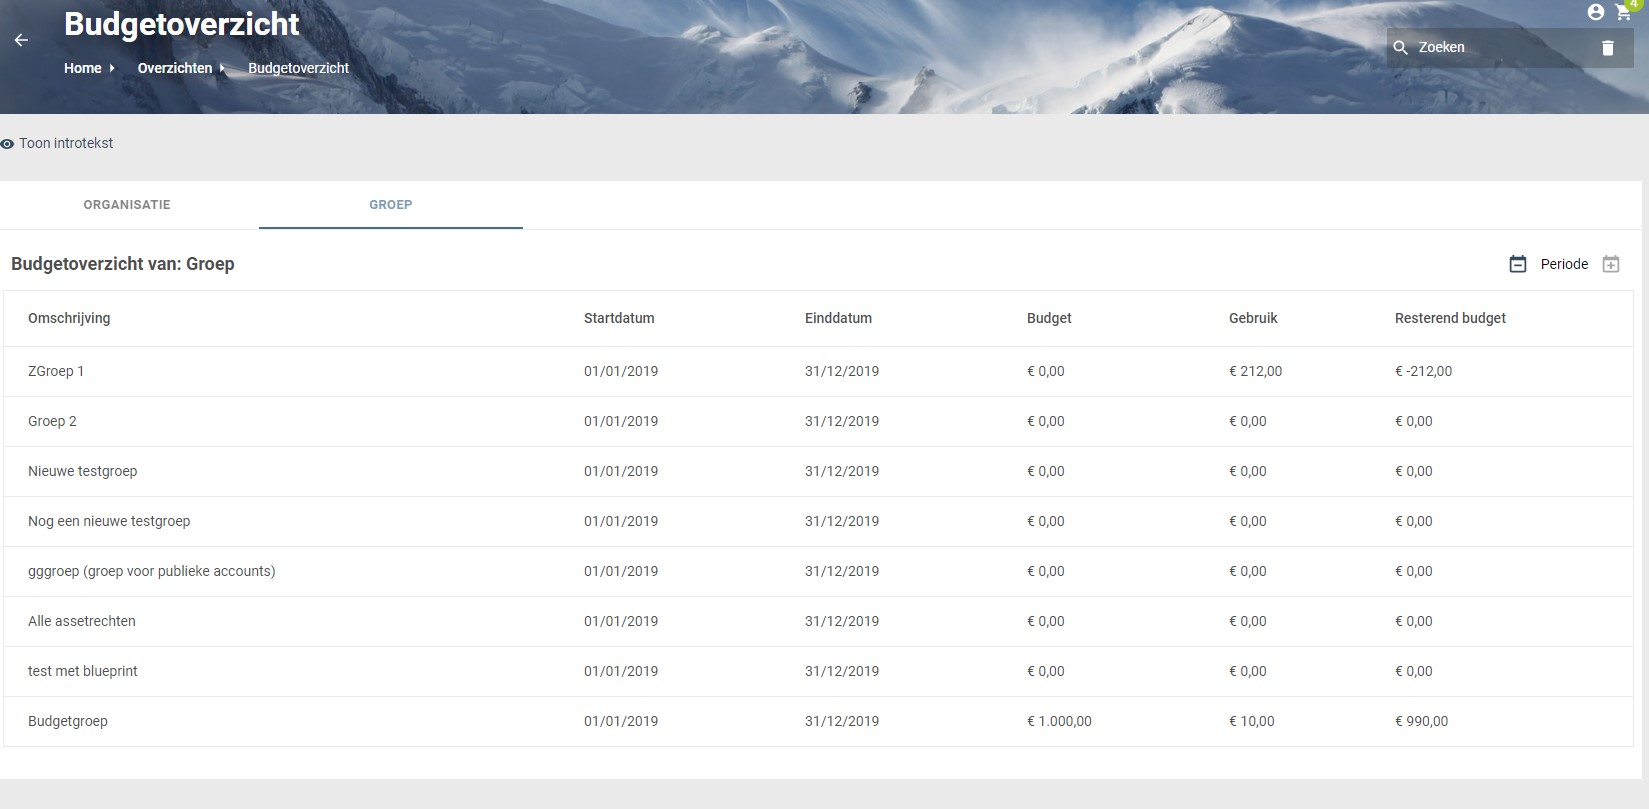Go to Home breadcrumb link
Viewport: 1649px width, 809px height.
pyautogui.click(x=83, y=68)
